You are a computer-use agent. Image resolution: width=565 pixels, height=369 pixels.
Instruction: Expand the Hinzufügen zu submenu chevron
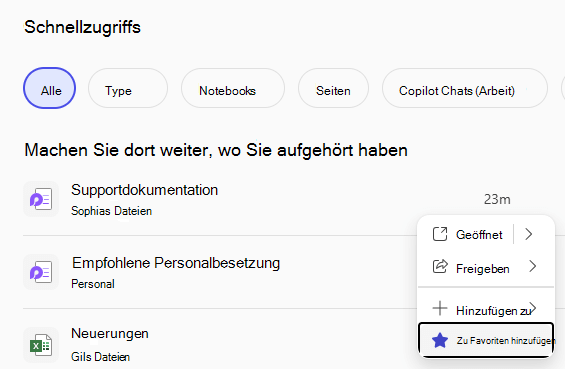pyautogui.click(x=533, y=308)
